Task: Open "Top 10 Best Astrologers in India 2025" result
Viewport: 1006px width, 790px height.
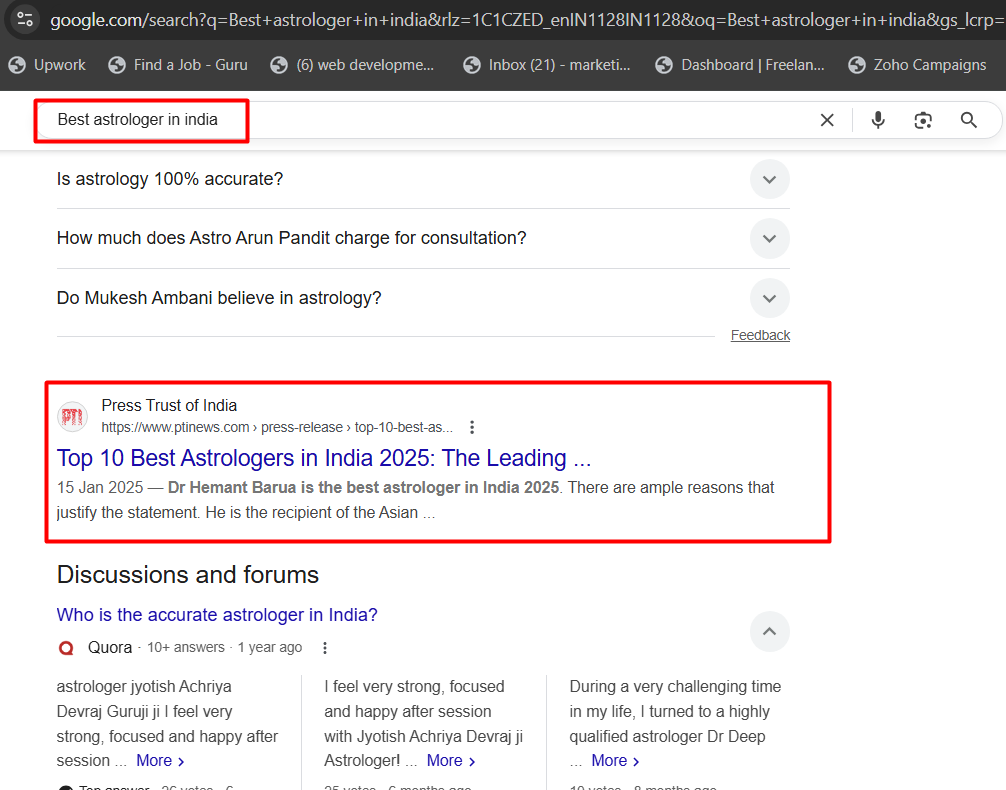Action: pyautogui.click(x=324, y=458)
